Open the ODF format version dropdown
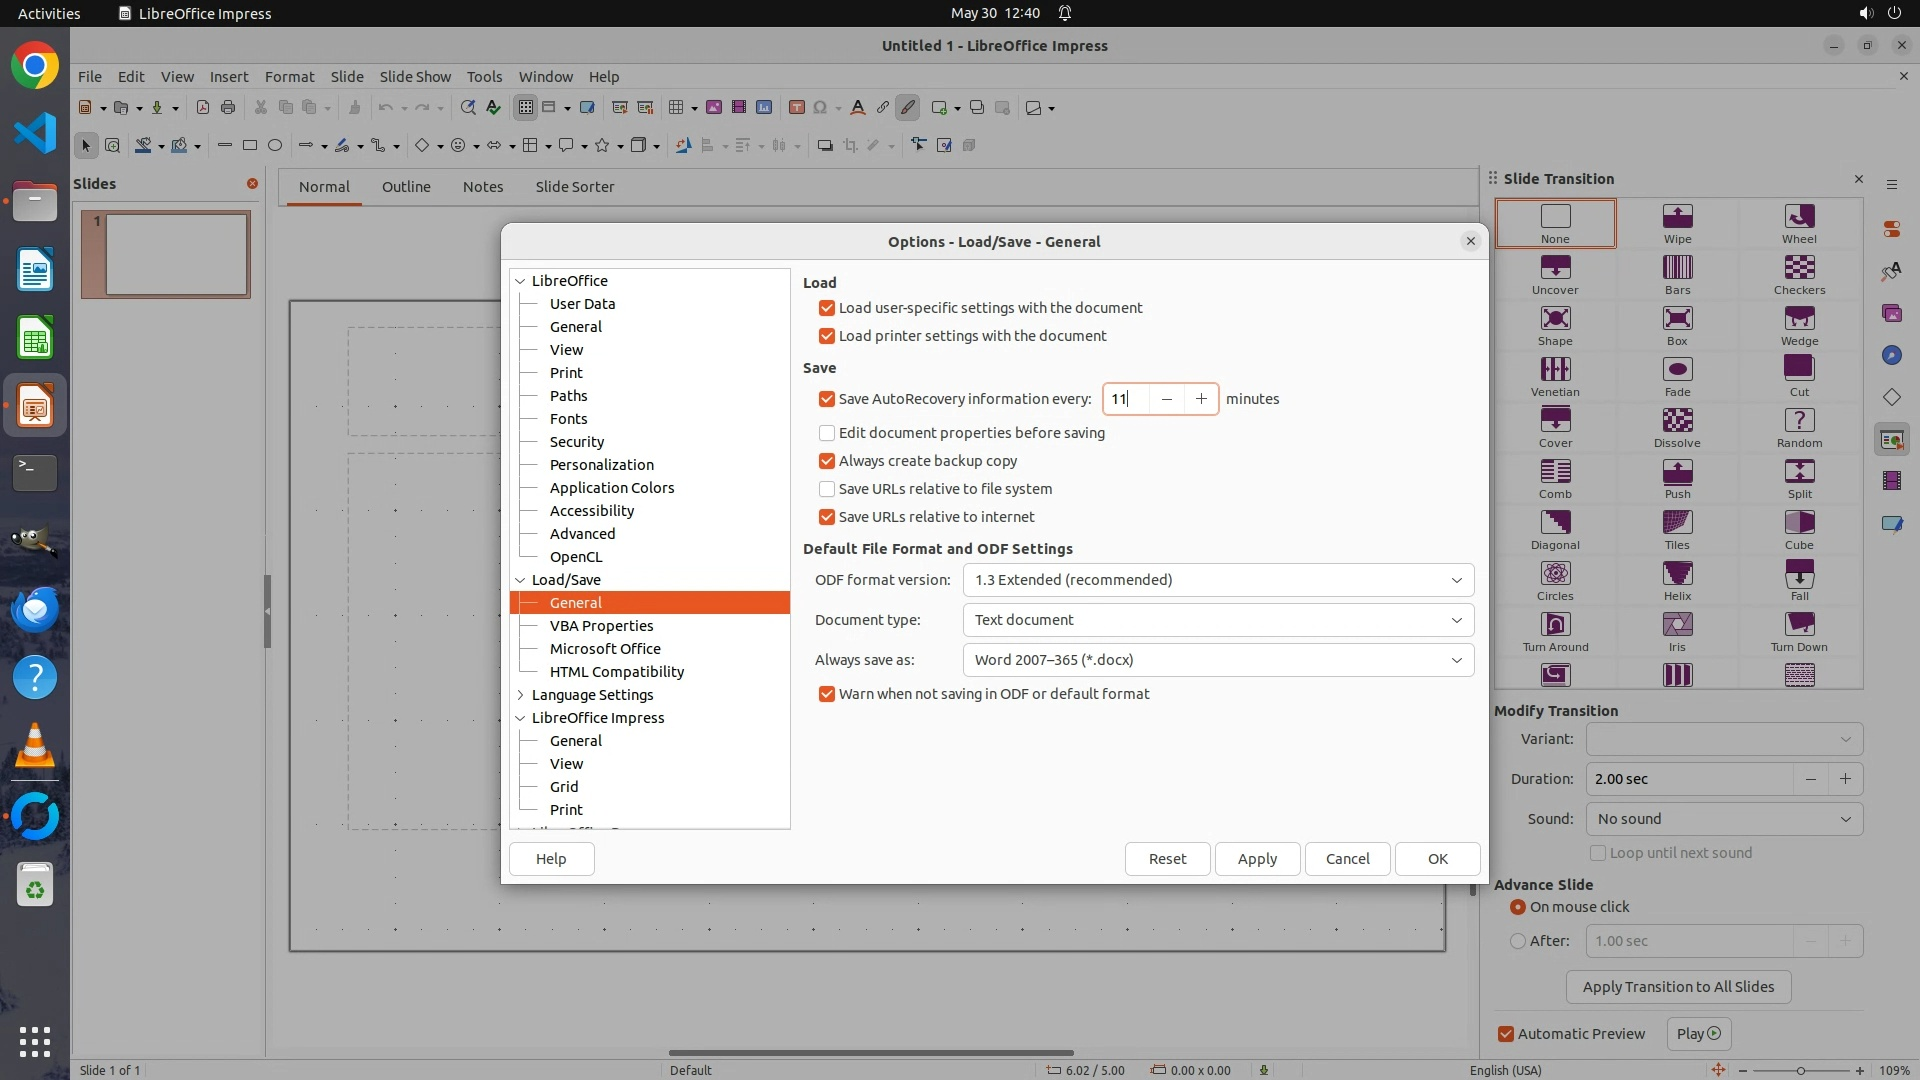The image size is (1920, 1080). pos(1217,580)
